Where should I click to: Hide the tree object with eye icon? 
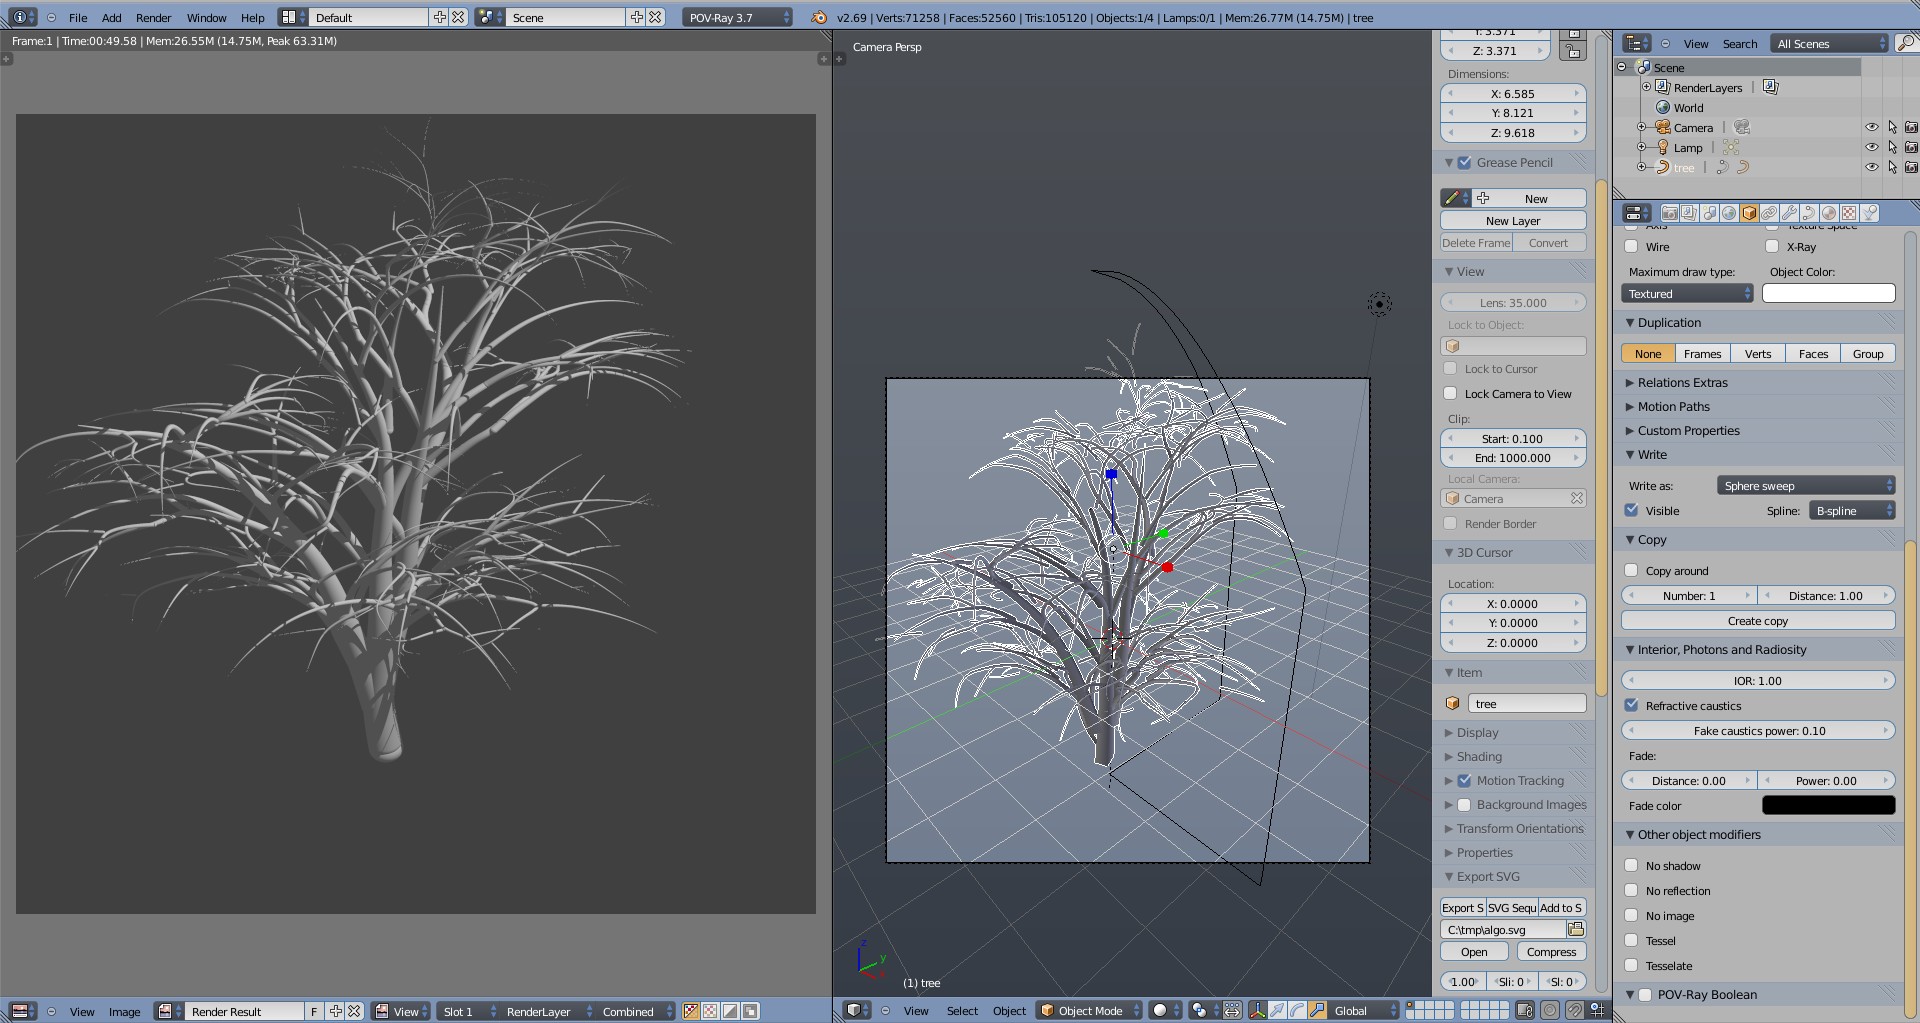point(1871,167)
